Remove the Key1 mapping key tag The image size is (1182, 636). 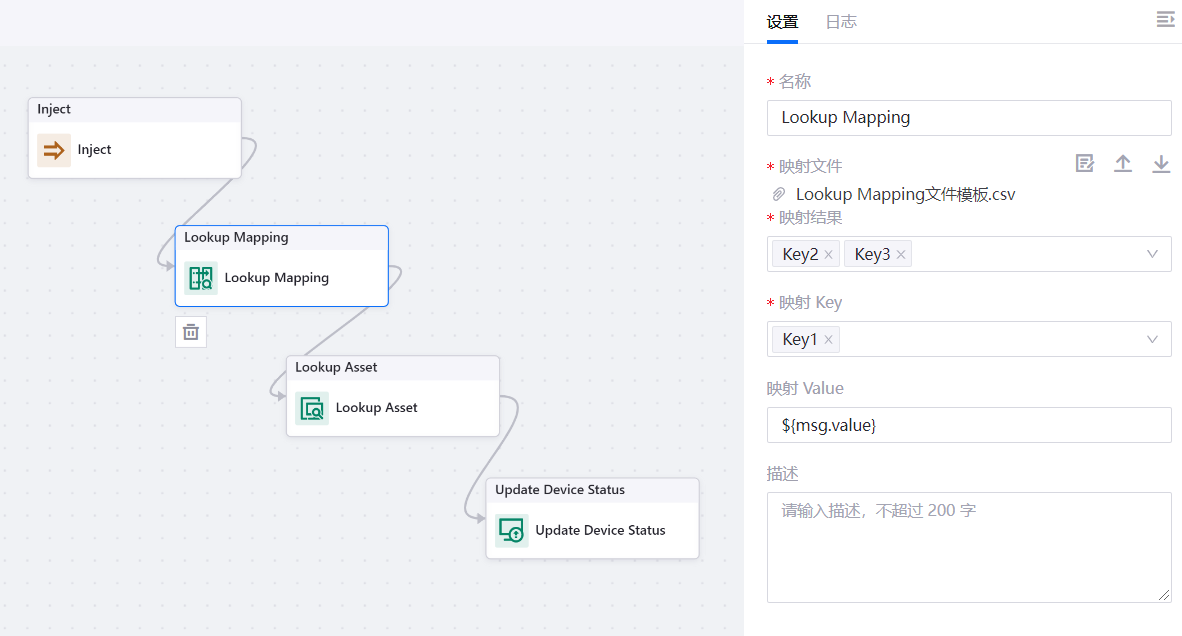(x=827, y=338)
